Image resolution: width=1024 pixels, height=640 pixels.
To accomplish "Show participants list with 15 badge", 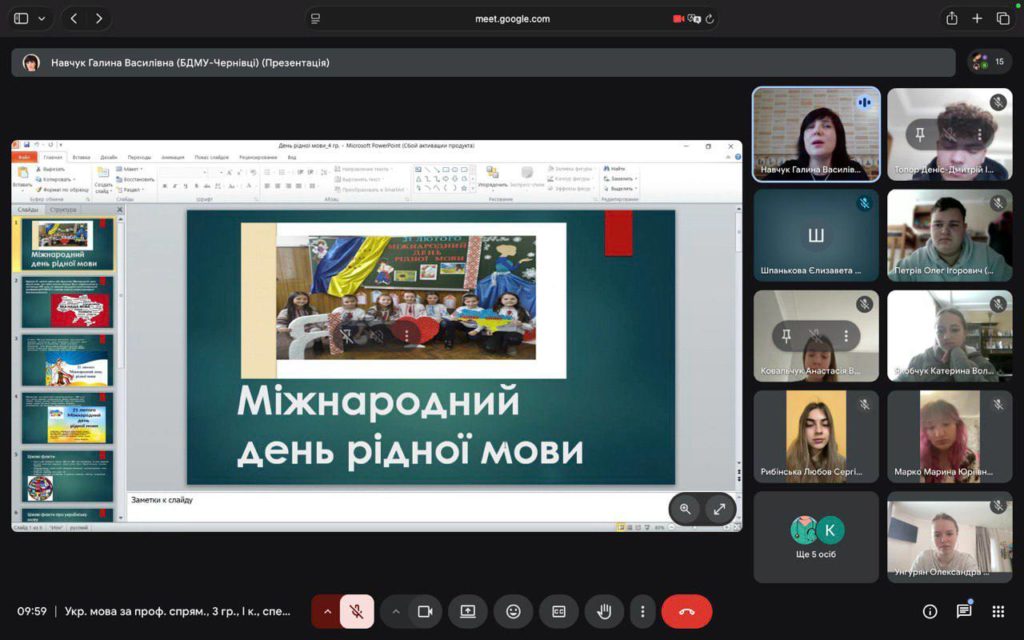I will [990, 62].
